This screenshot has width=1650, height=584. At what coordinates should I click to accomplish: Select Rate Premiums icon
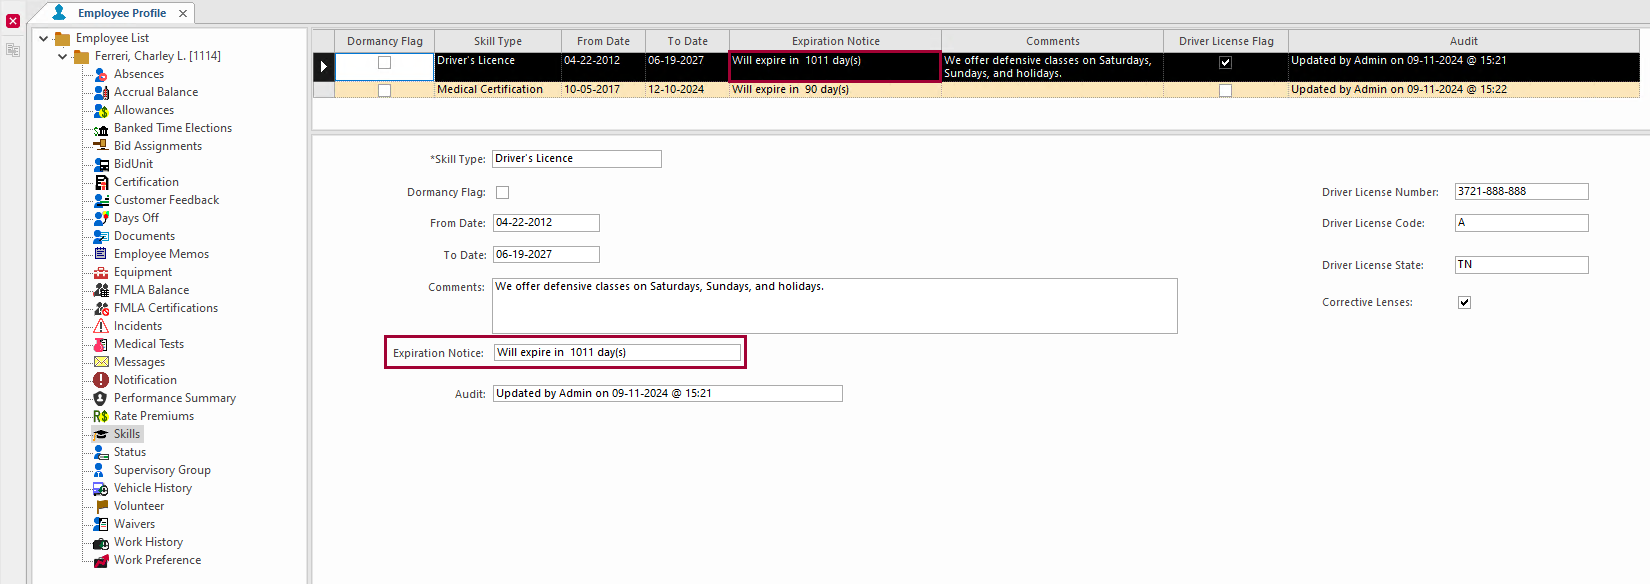pos(101,416)
